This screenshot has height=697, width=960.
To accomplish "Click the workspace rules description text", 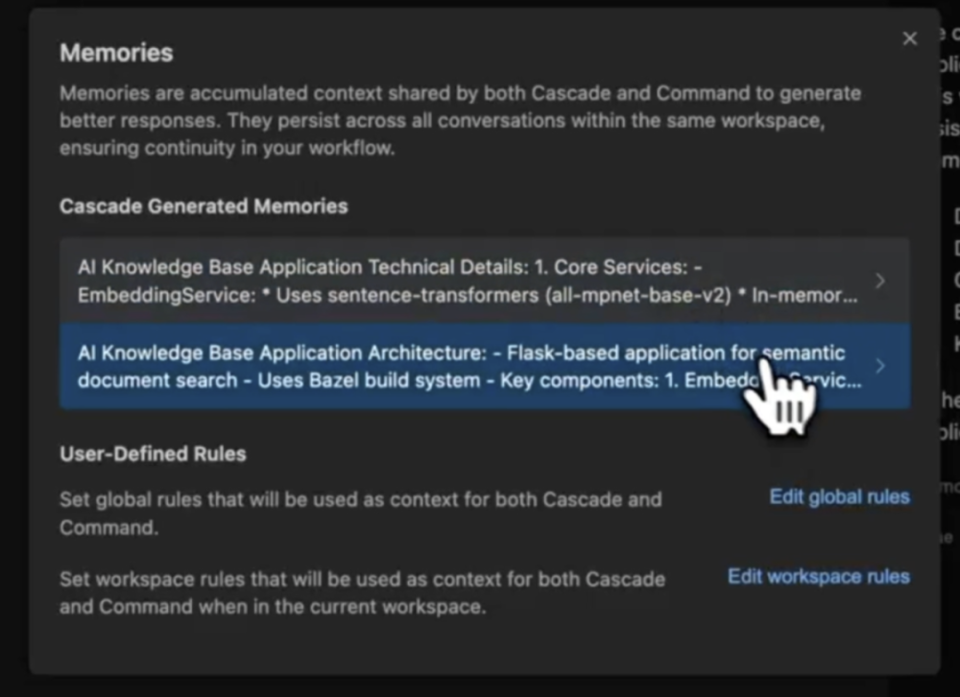I will pos(361,592).
